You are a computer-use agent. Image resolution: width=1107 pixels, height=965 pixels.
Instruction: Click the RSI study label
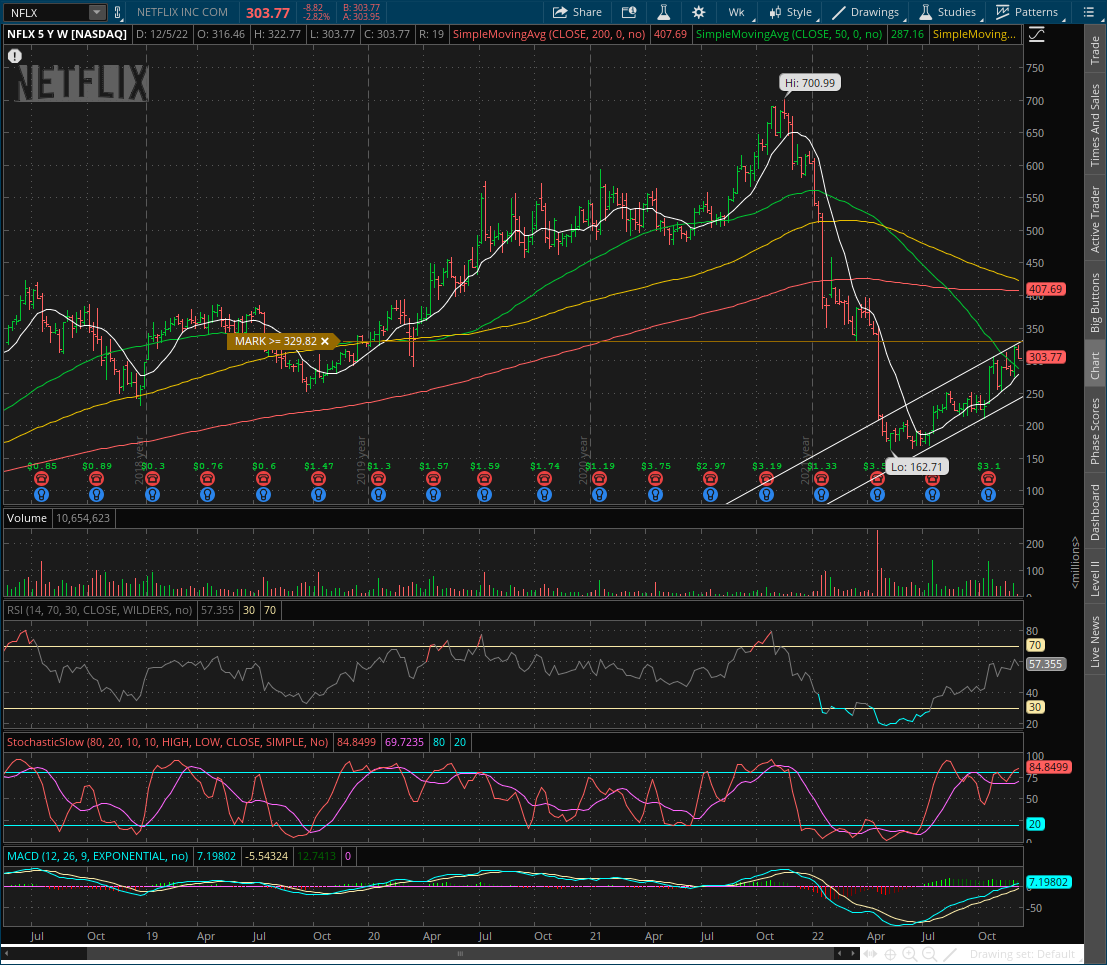[99, 610]
